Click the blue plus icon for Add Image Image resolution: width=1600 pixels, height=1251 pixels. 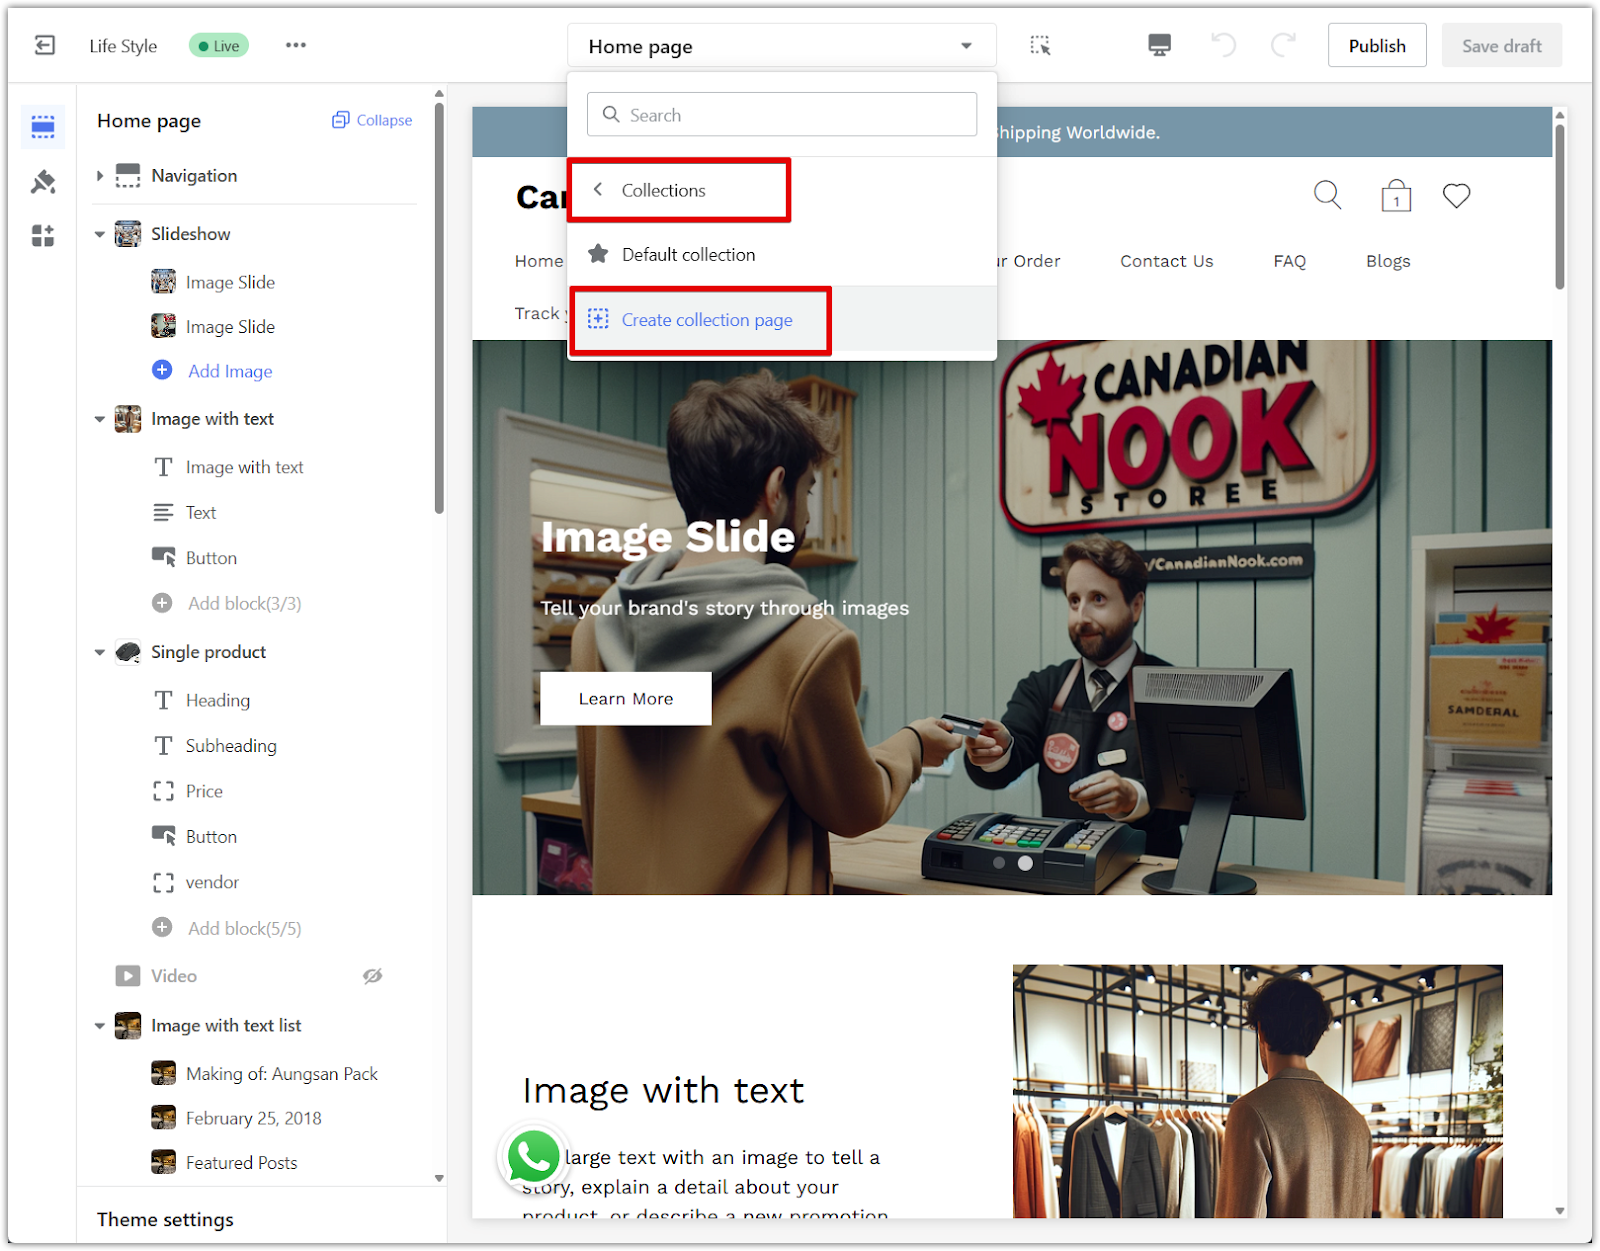click(x=162, y=370)
